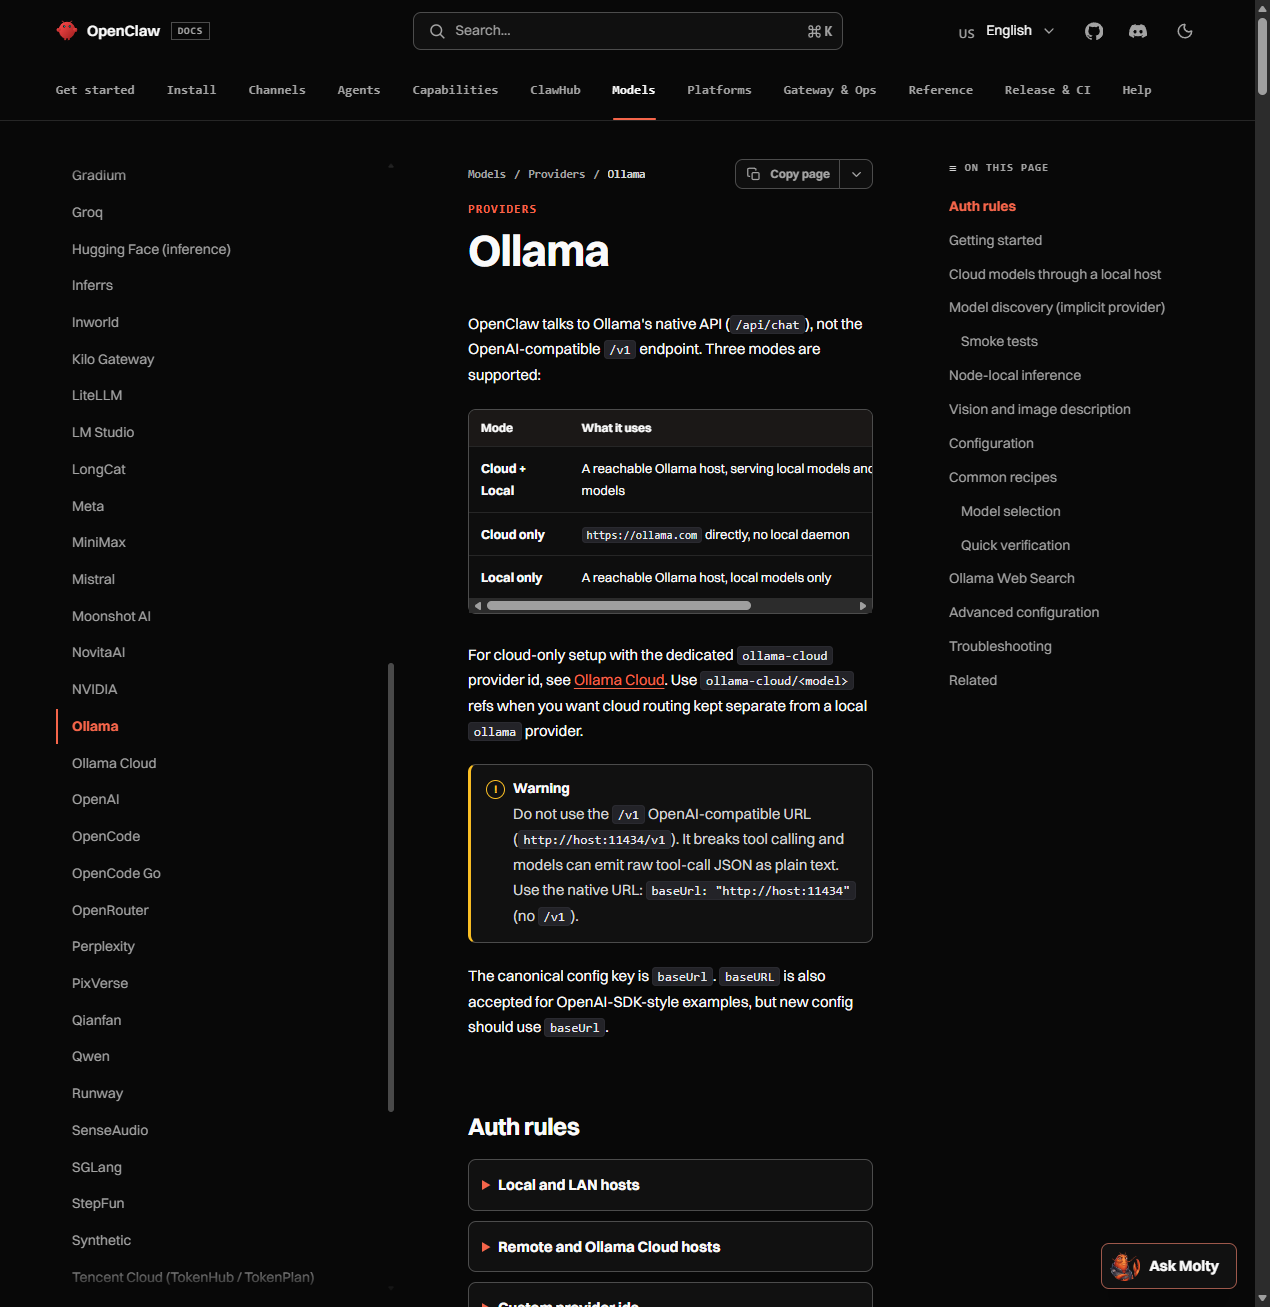The height and width of the screenshot is (1307, 1270).
Task: Go to Ollama Web Search section
Action: coord(1012,578)
